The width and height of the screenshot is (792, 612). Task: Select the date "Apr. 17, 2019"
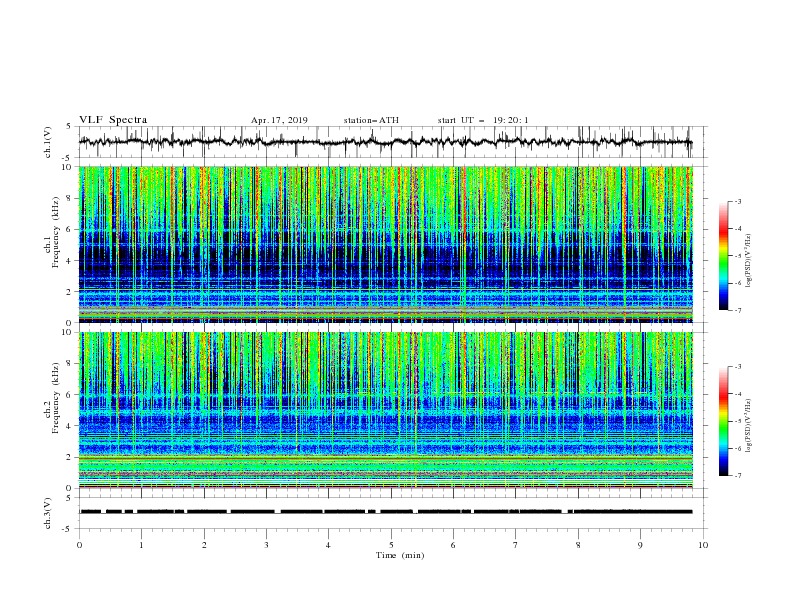click(279, 120)
